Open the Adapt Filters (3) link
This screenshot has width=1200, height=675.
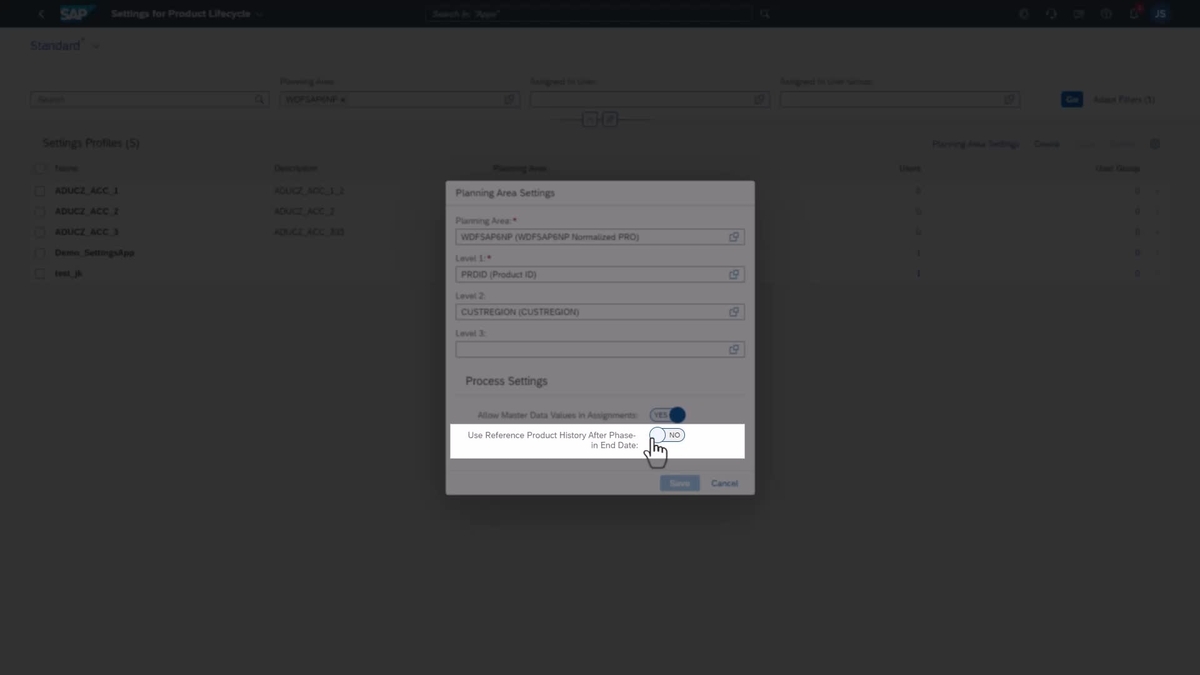click(x=1124, y=99)
